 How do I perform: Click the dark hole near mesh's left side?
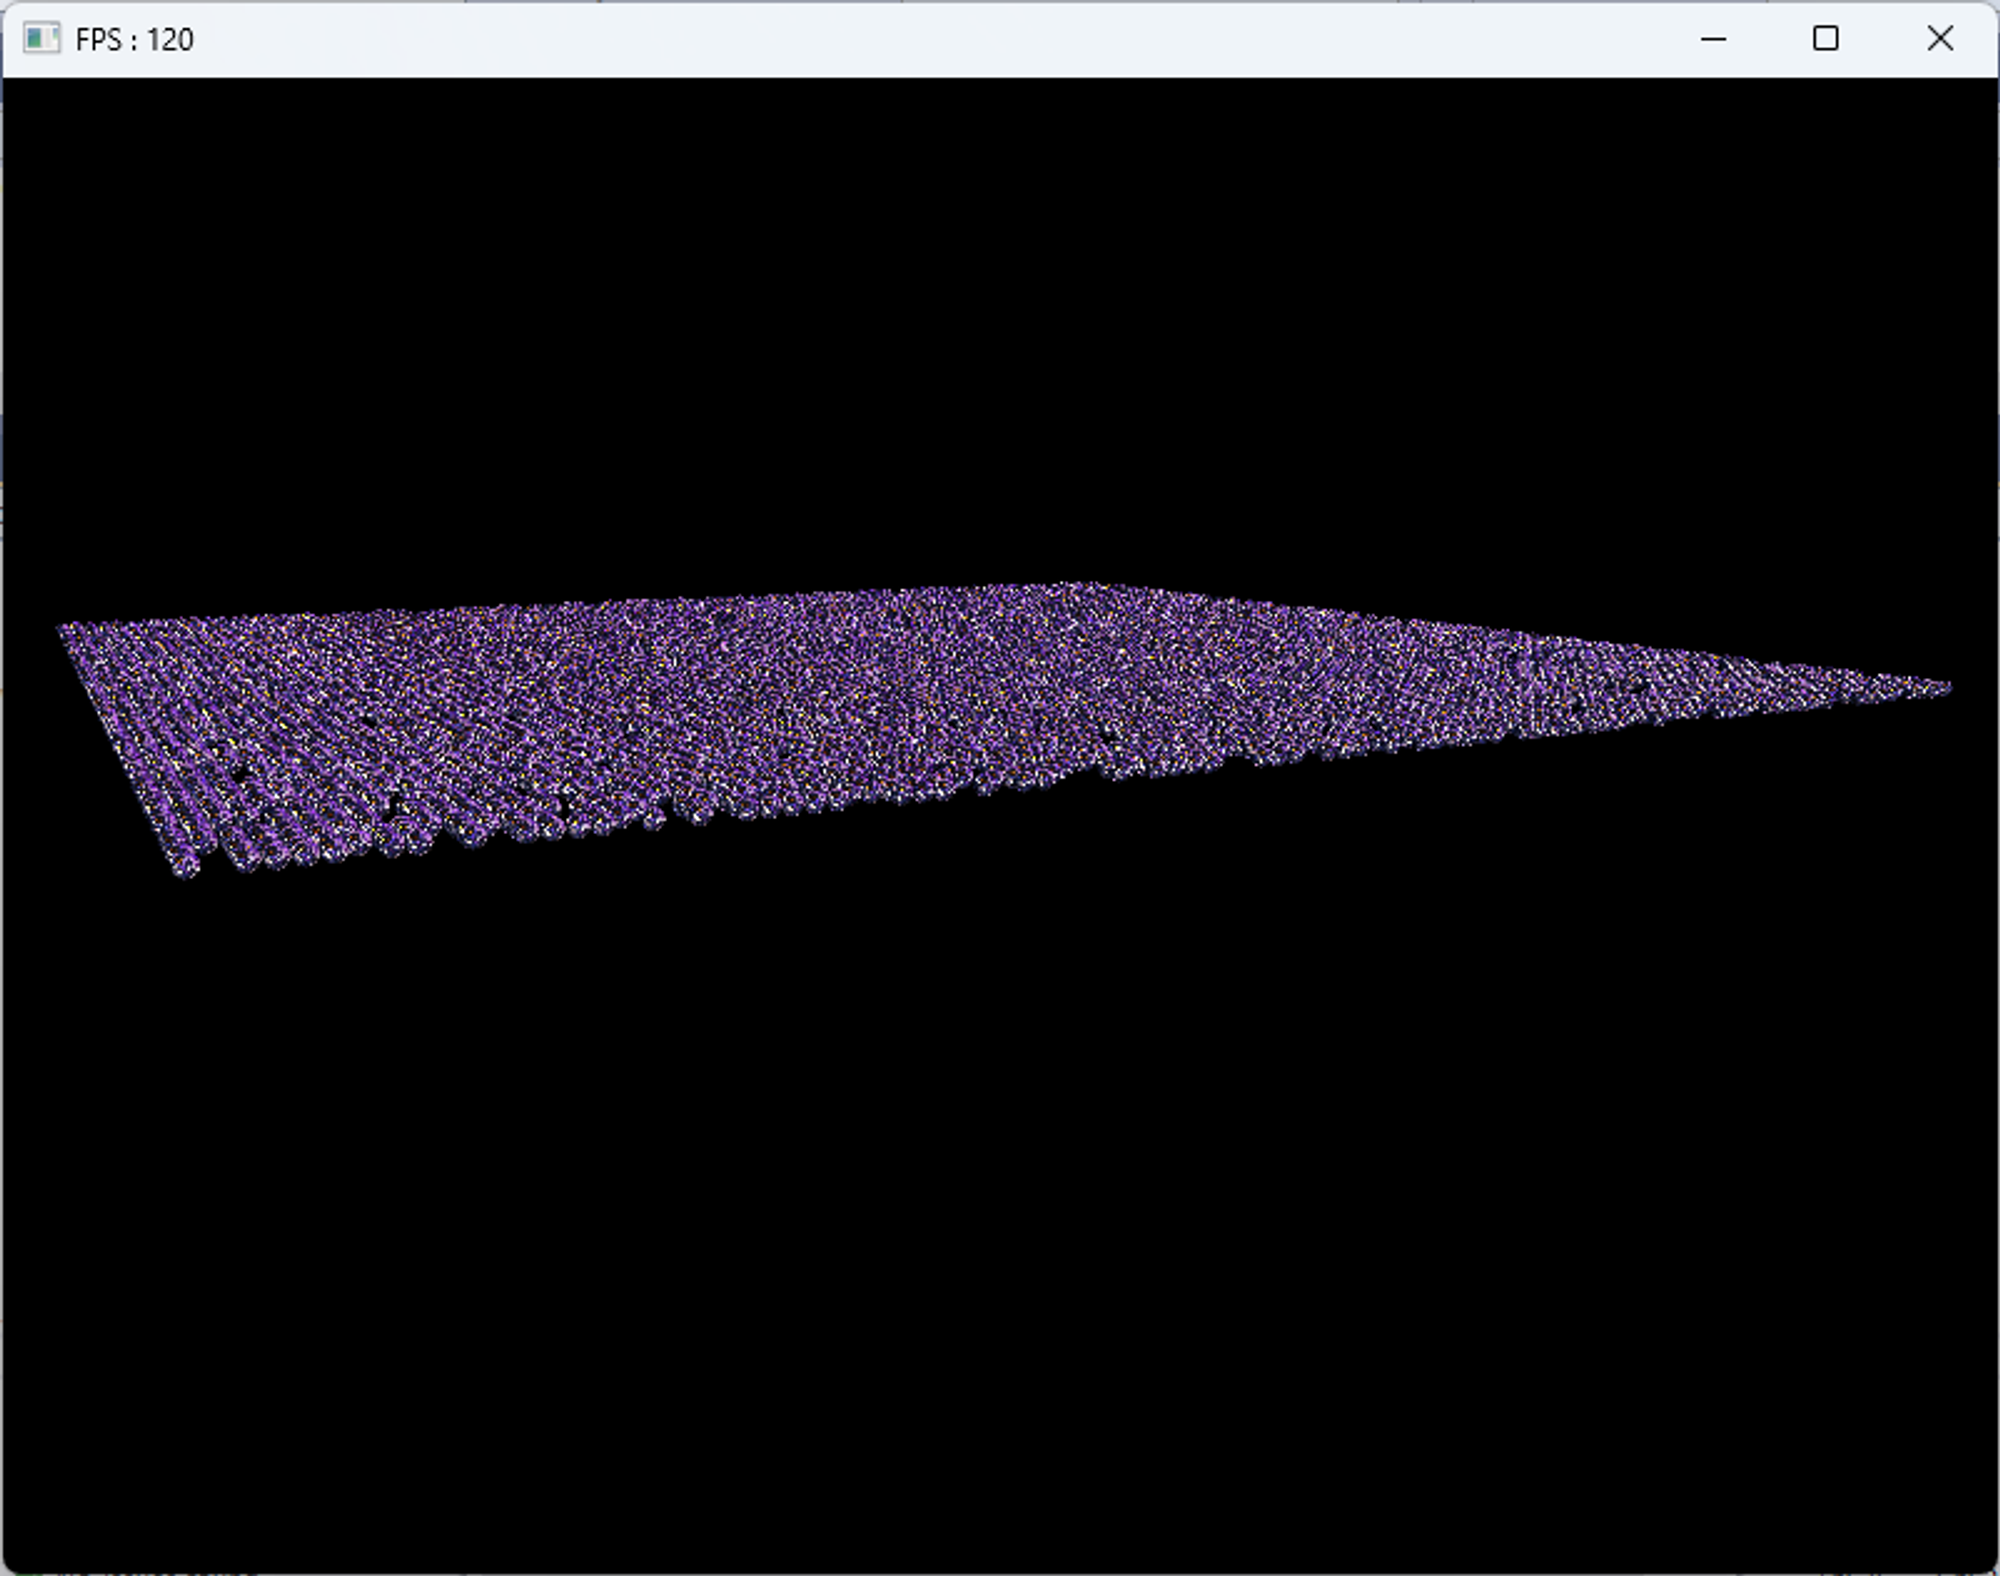tap(240, 773)
